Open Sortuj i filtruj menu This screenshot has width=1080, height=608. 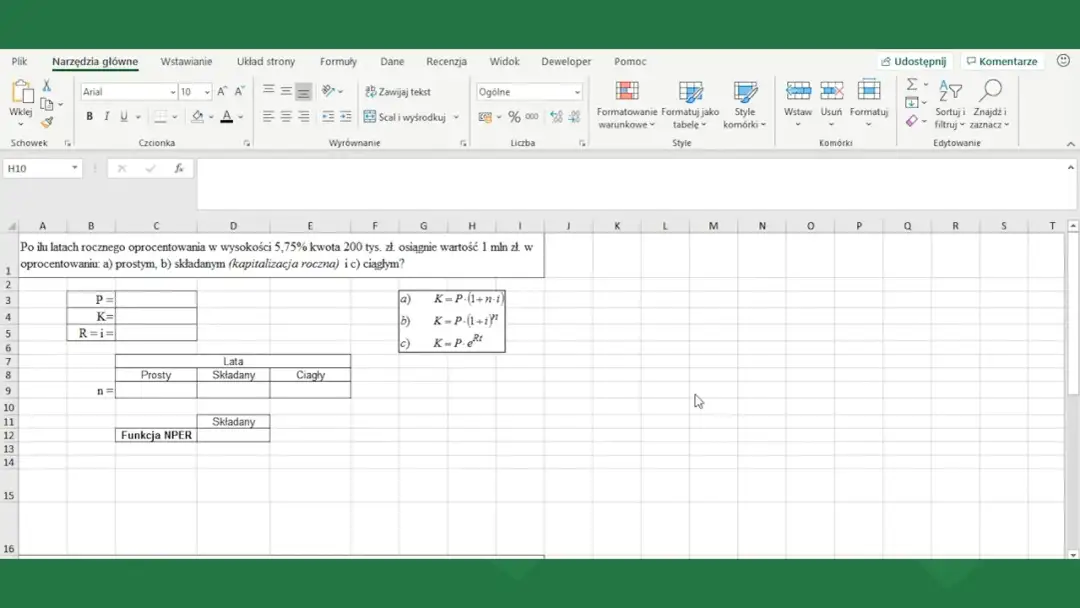tap(951, 104)
